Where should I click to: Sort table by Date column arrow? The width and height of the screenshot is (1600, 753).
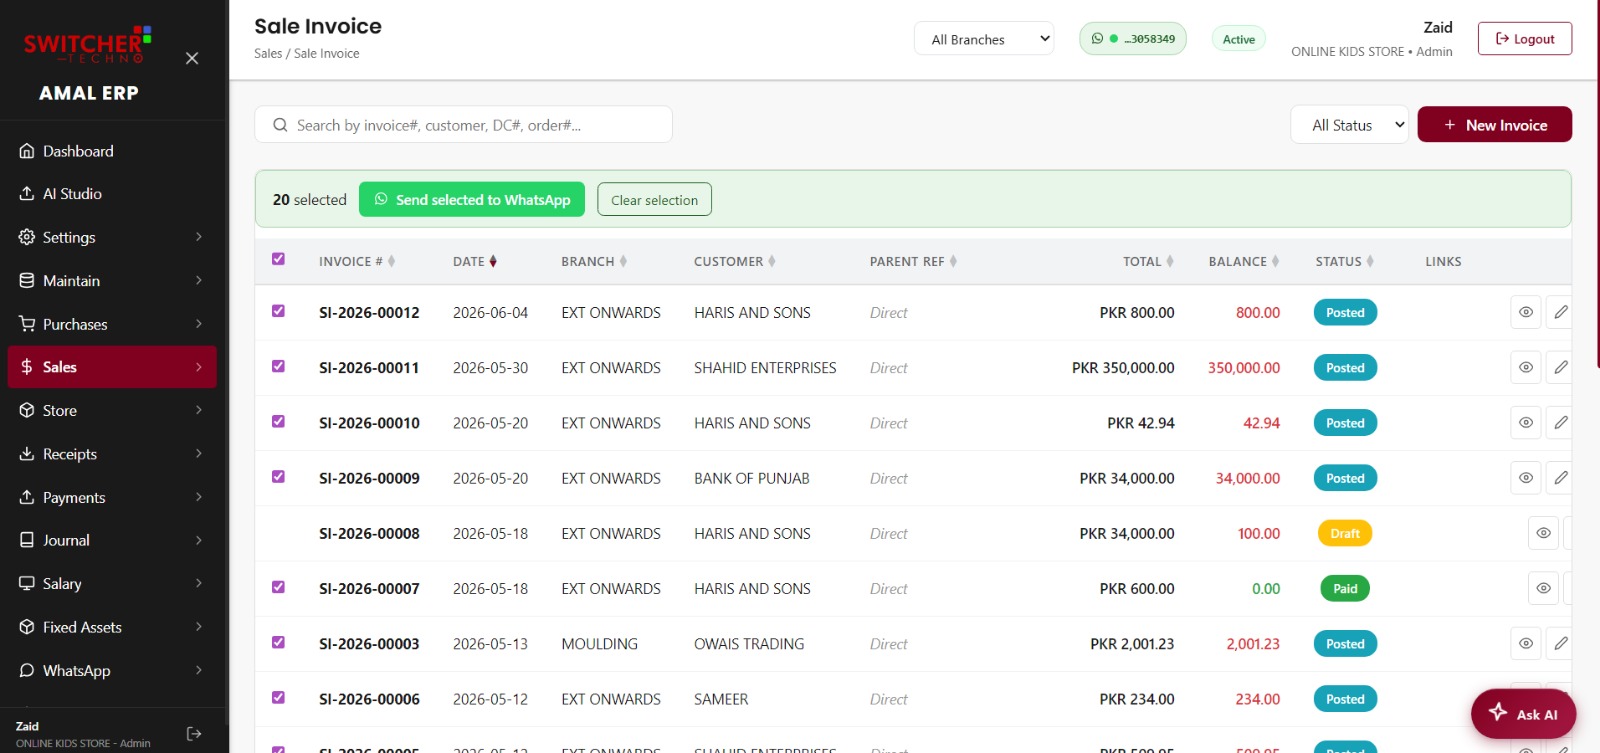tap(493, 261)
